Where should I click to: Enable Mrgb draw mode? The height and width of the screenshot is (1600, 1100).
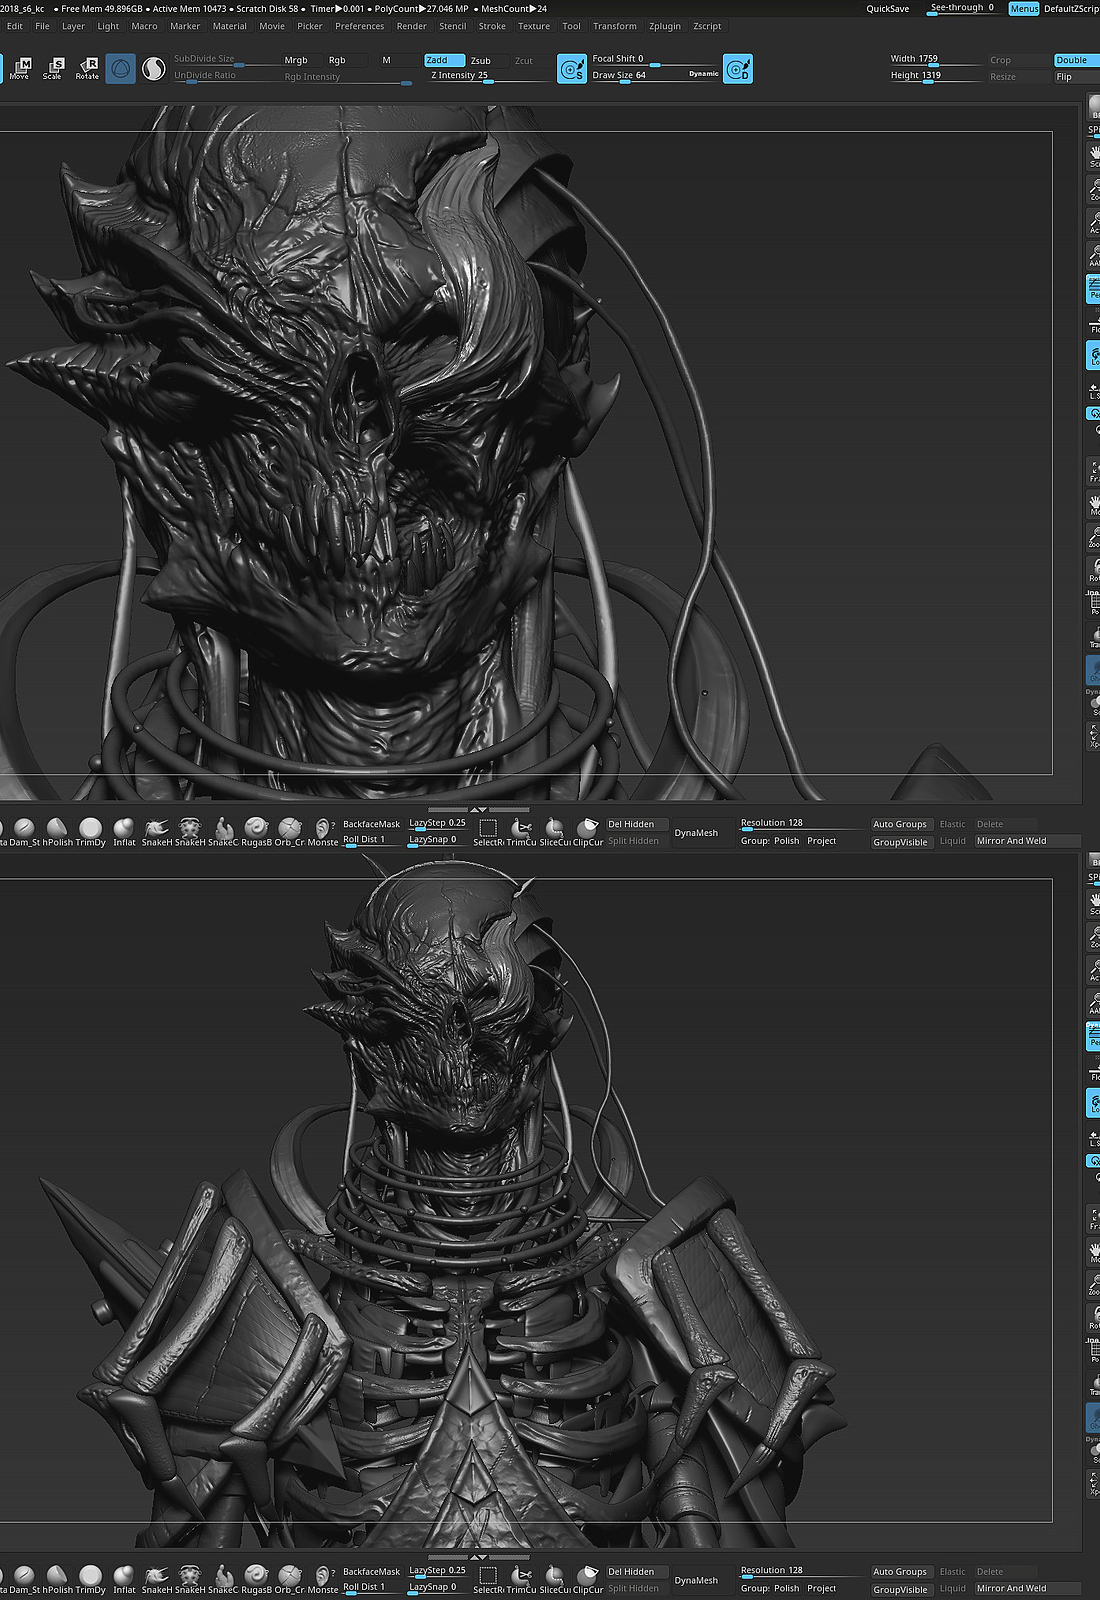[x=296, y=60]
